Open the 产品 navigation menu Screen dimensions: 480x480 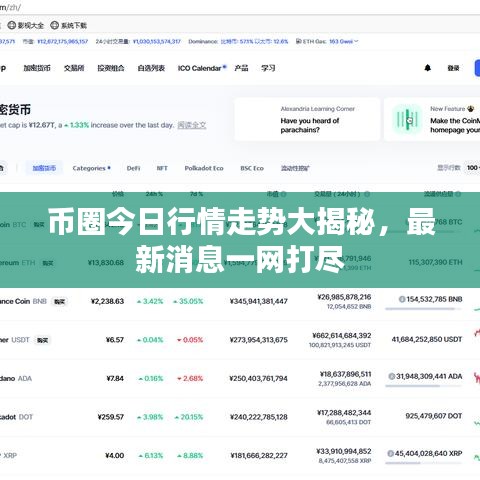pyautogui.click(x=241, y=68)
